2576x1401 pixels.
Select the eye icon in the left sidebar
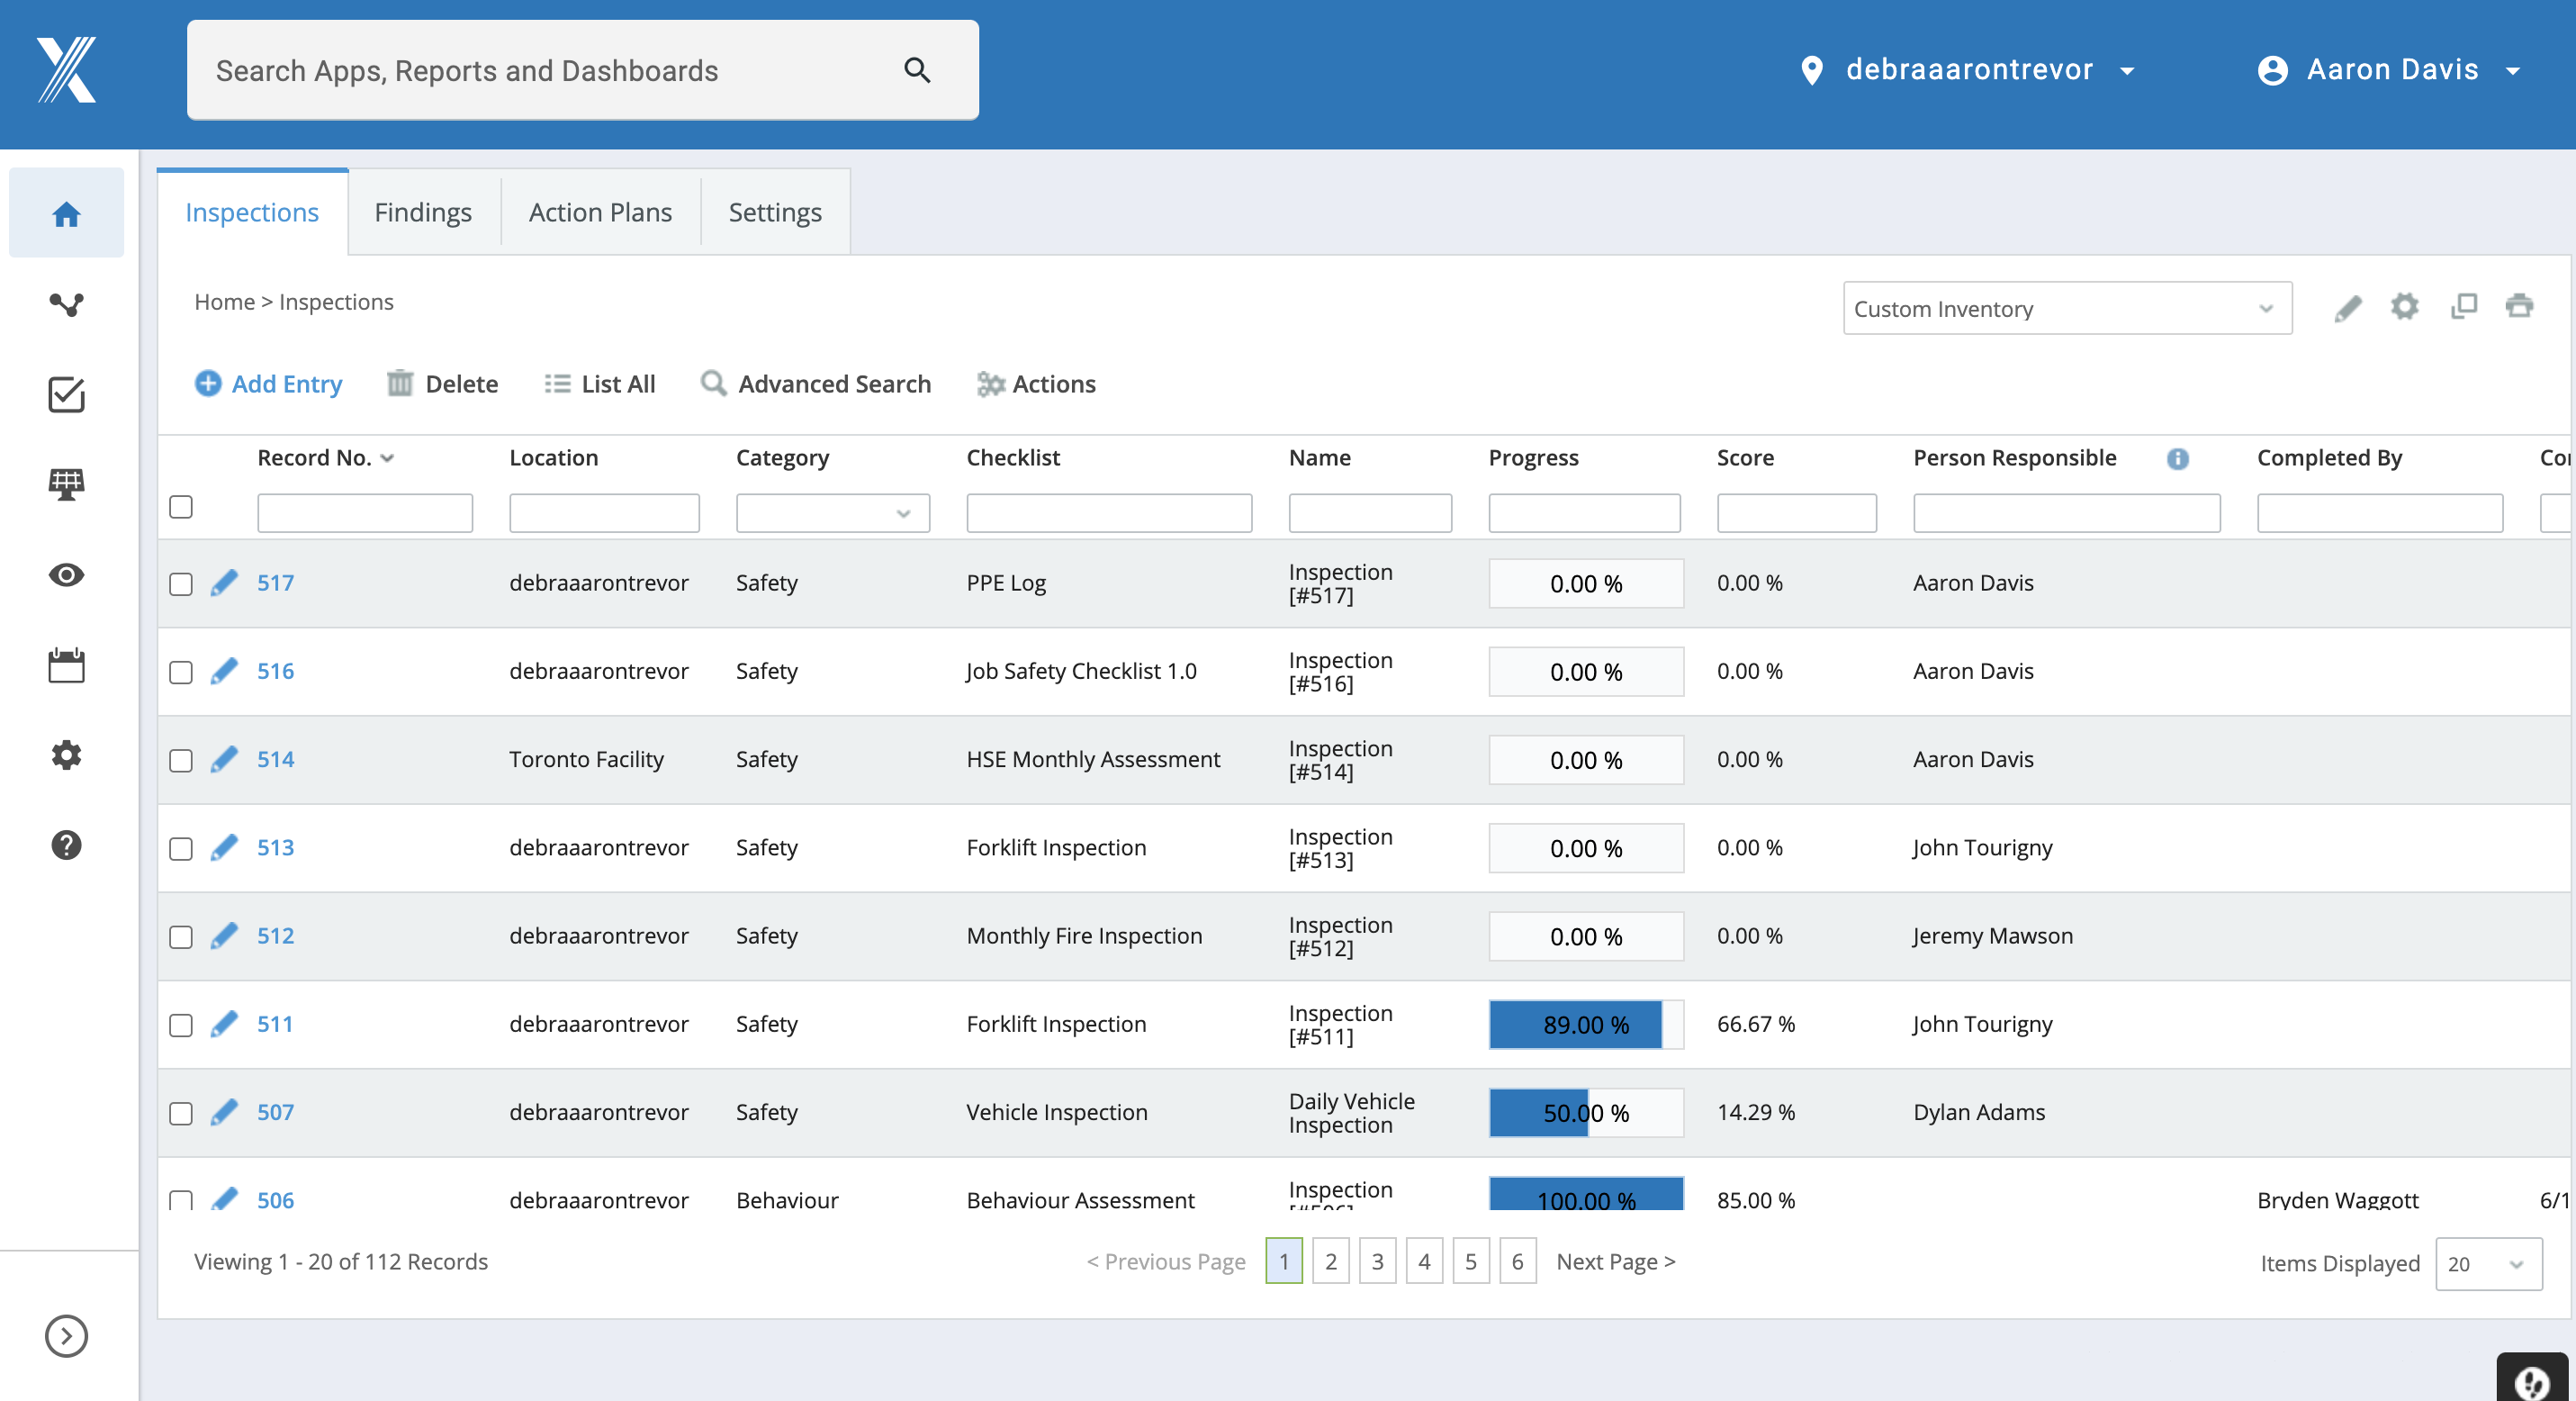click(x=66, y=575)
